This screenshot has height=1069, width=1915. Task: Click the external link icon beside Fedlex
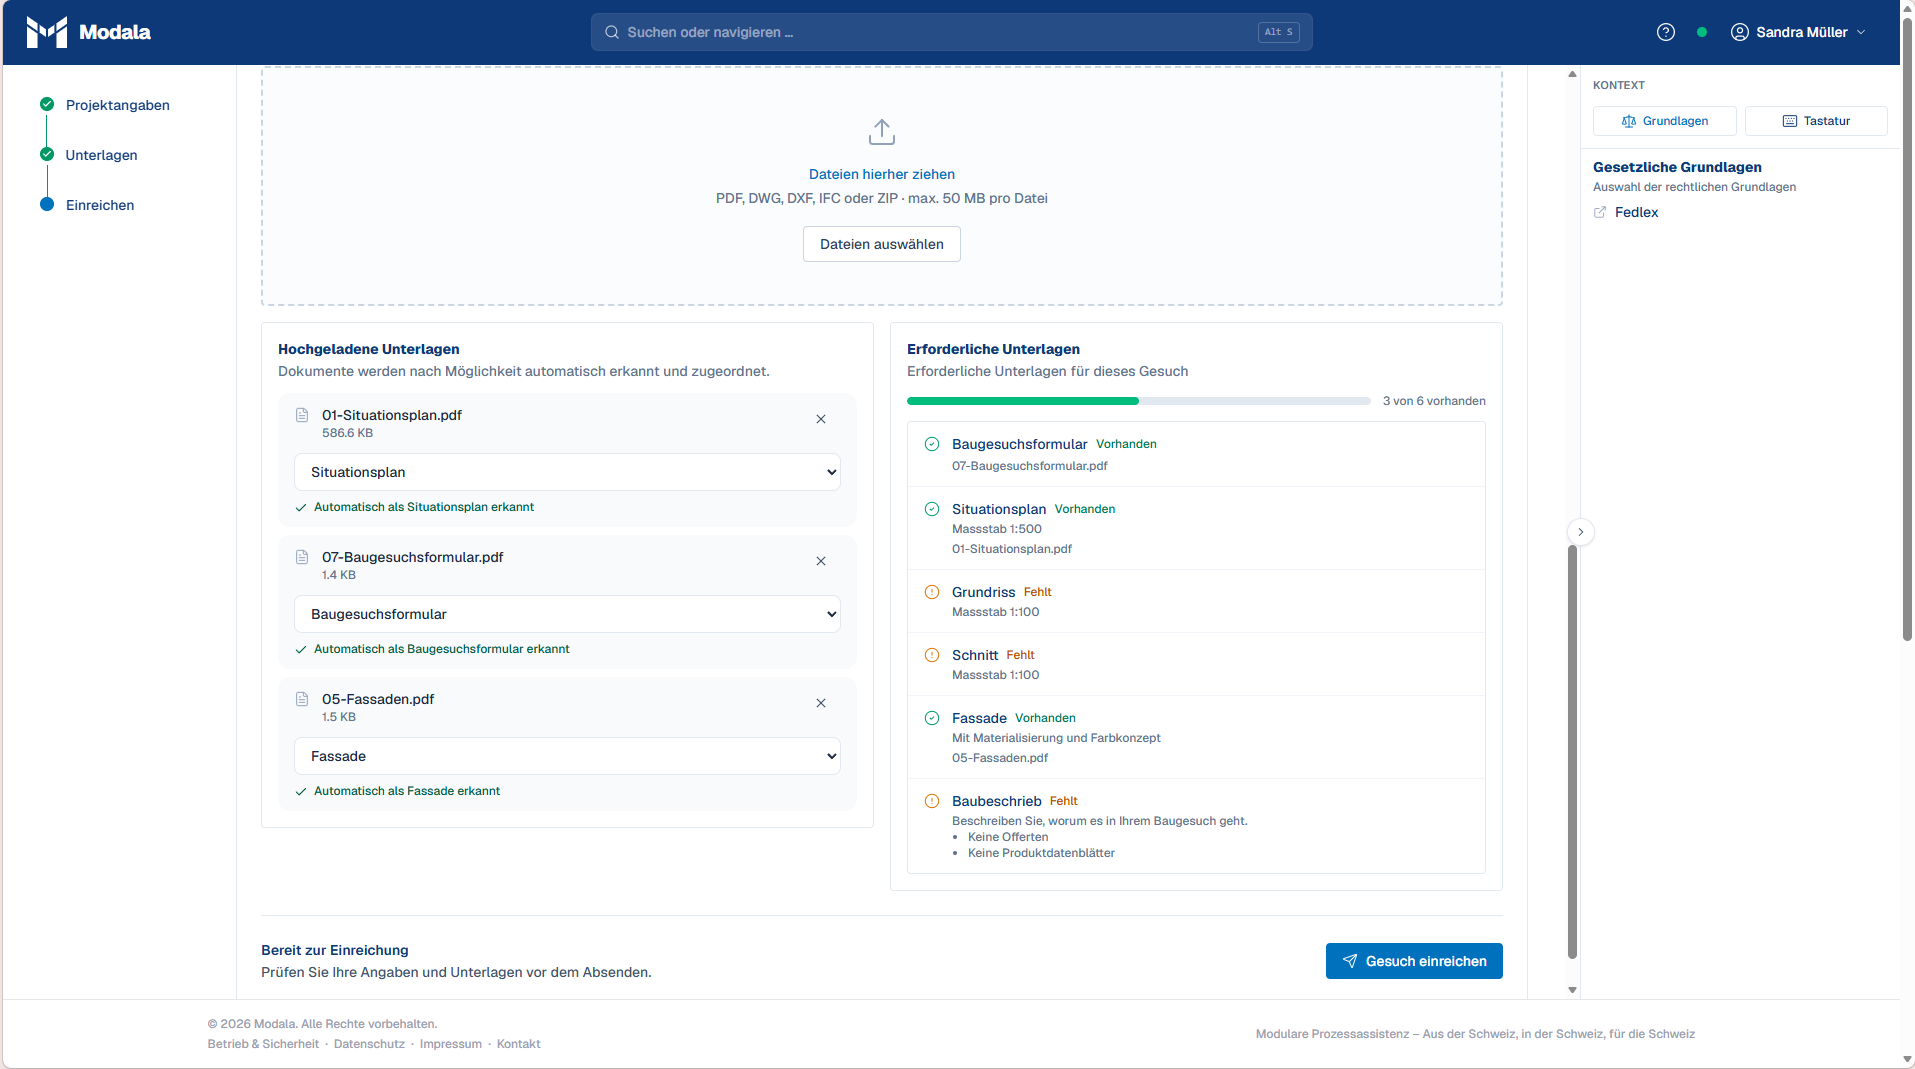click(1600, 212)
